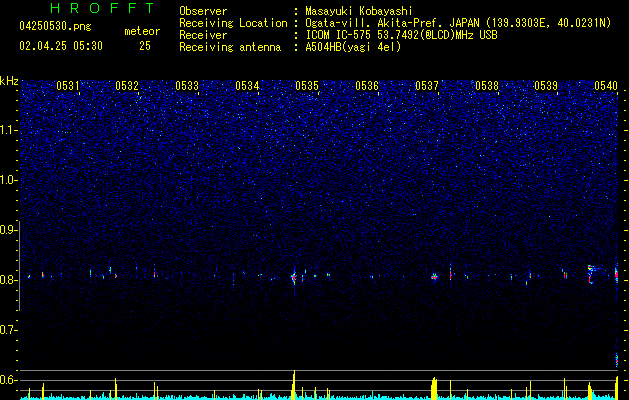Click the 0539 time marker
Viewport: 629px width, 400px height.
(x=546, y=86)
